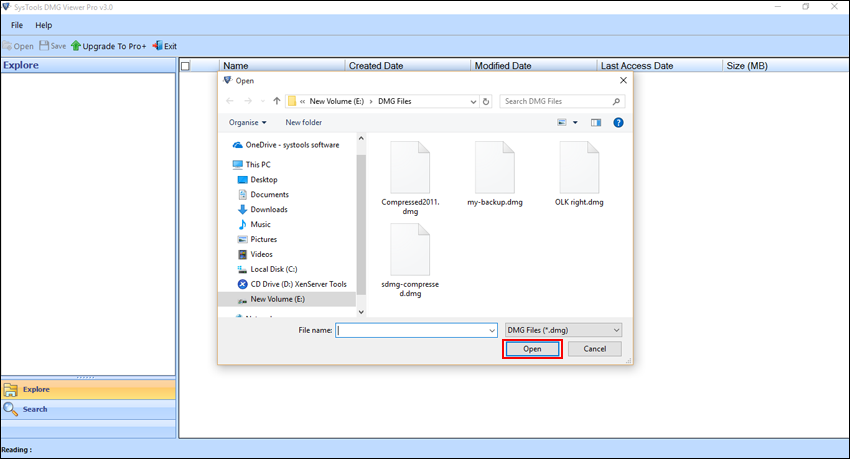Viewport: 850px width, 459px height.
Task: Close the Open file dialog
Action: pyautogui.click(x=623, y=80)
